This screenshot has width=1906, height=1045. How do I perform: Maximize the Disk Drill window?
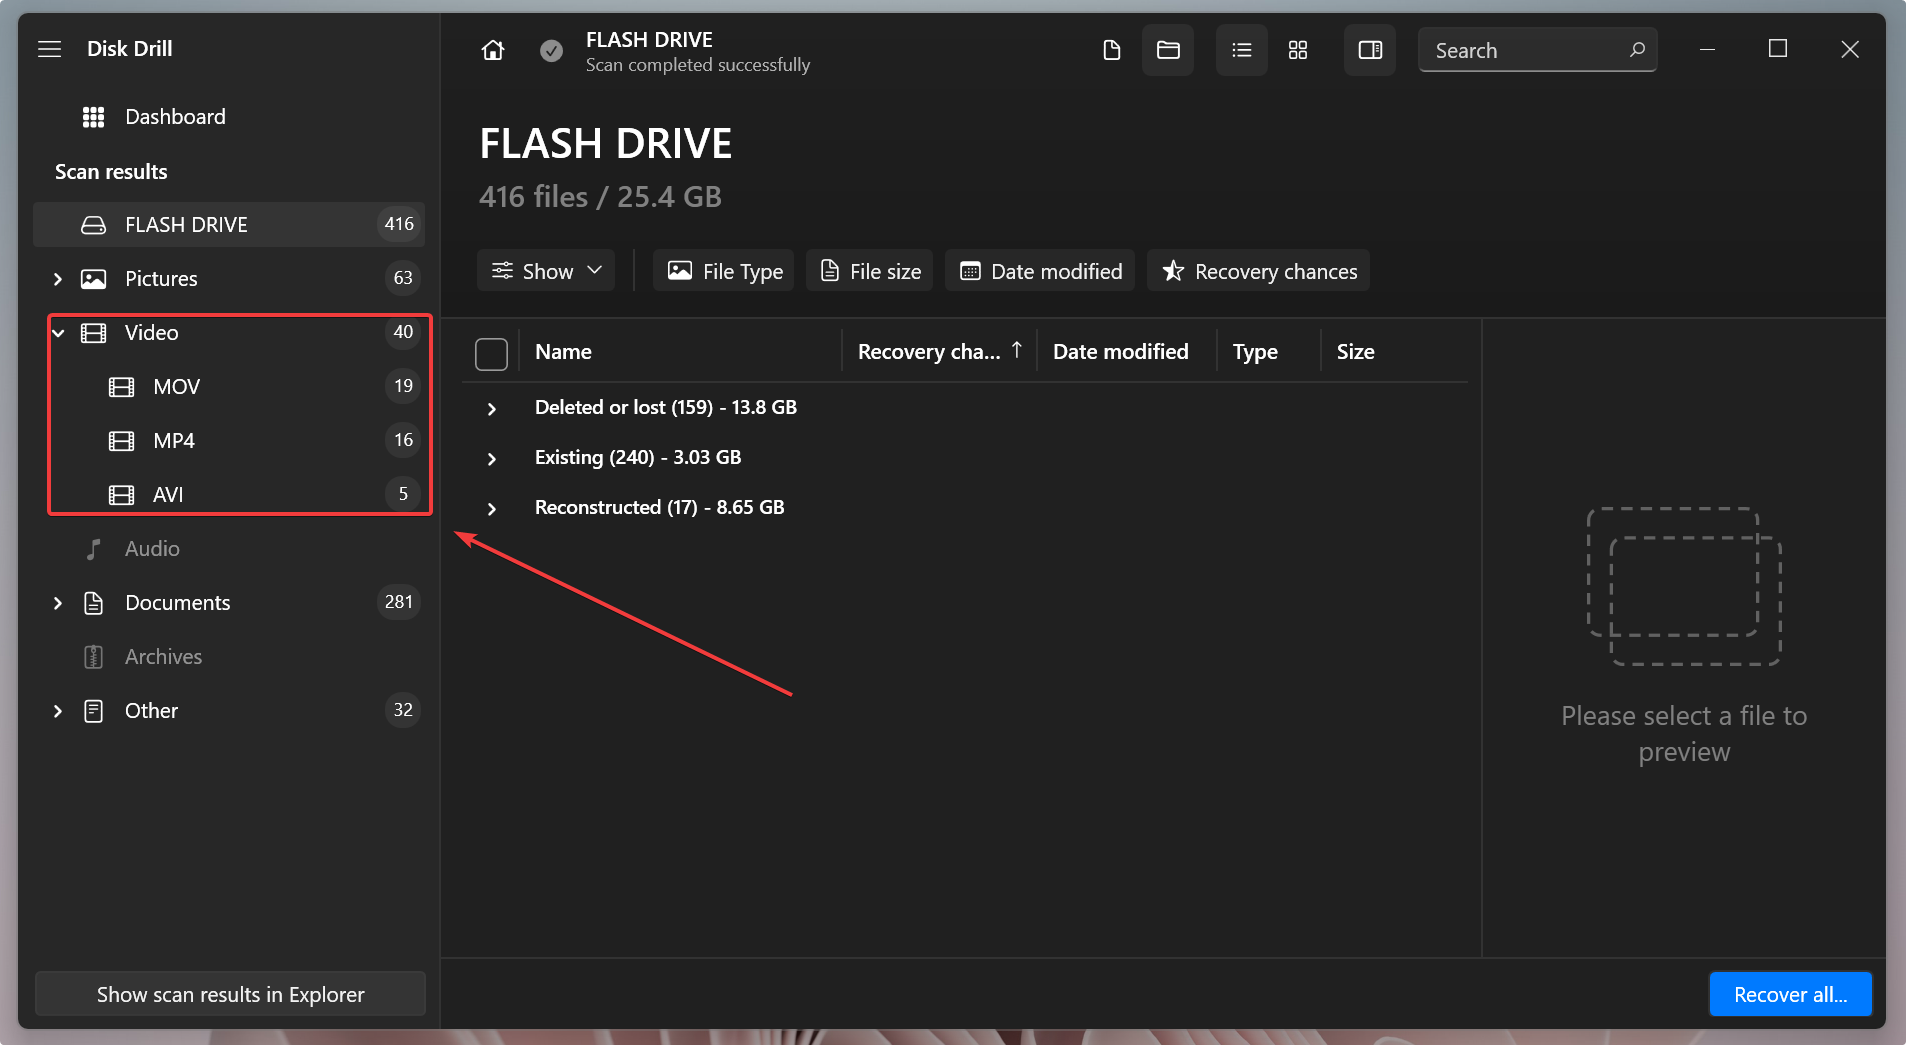[x=1778, y=49]
